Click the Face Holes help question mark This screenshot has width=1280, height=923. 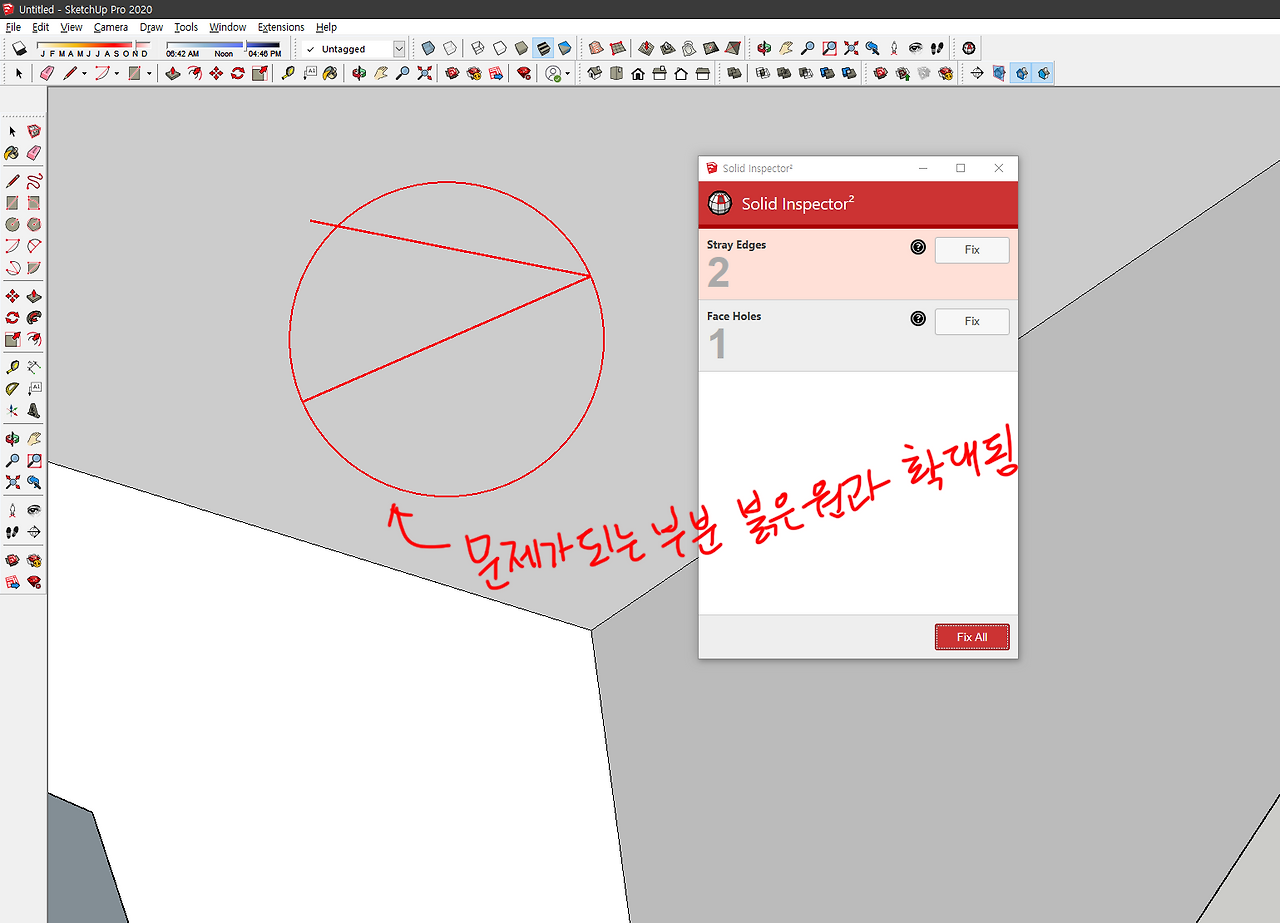pyautogui.click(x=918, y=318)
